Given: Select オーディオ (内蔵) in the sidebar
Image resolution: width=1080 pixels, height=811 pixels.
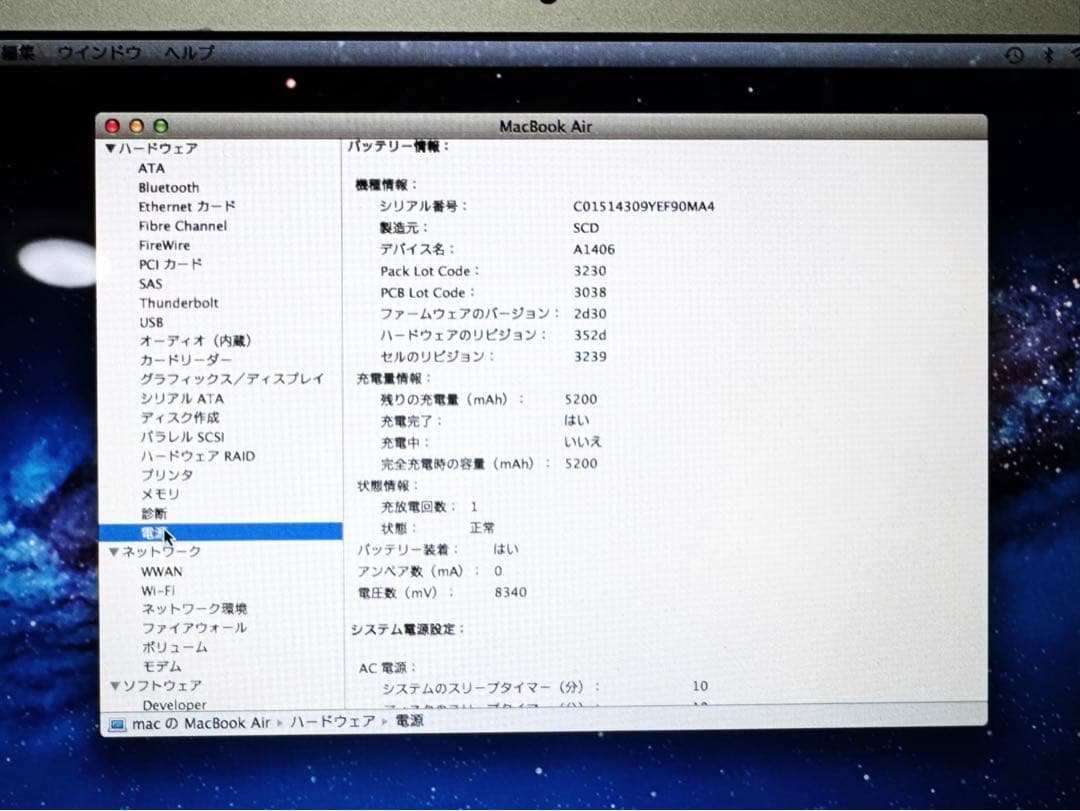Looking at the screenshot, I should [x=196, y=341].
